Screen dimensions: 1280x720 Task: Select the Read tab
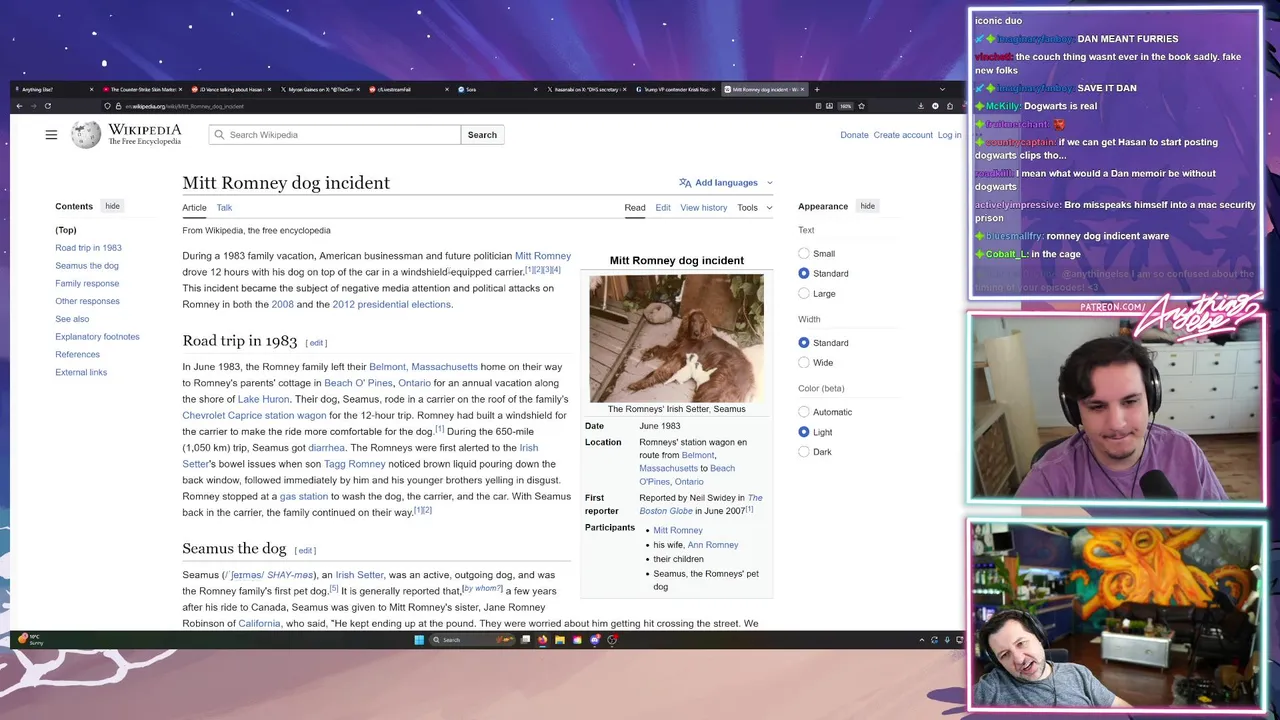[x=635, y=208]
